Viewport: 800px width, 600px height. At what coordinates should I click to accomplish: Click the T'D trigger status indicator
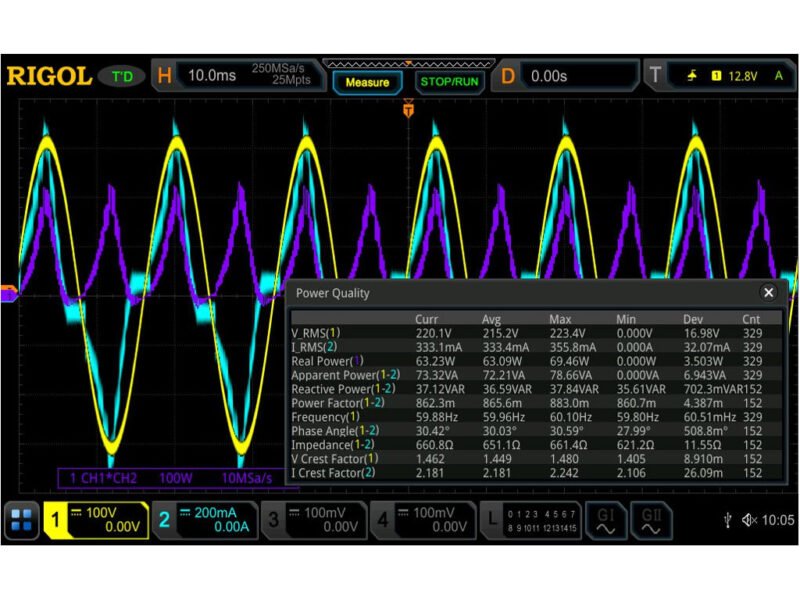click(122, 77)
